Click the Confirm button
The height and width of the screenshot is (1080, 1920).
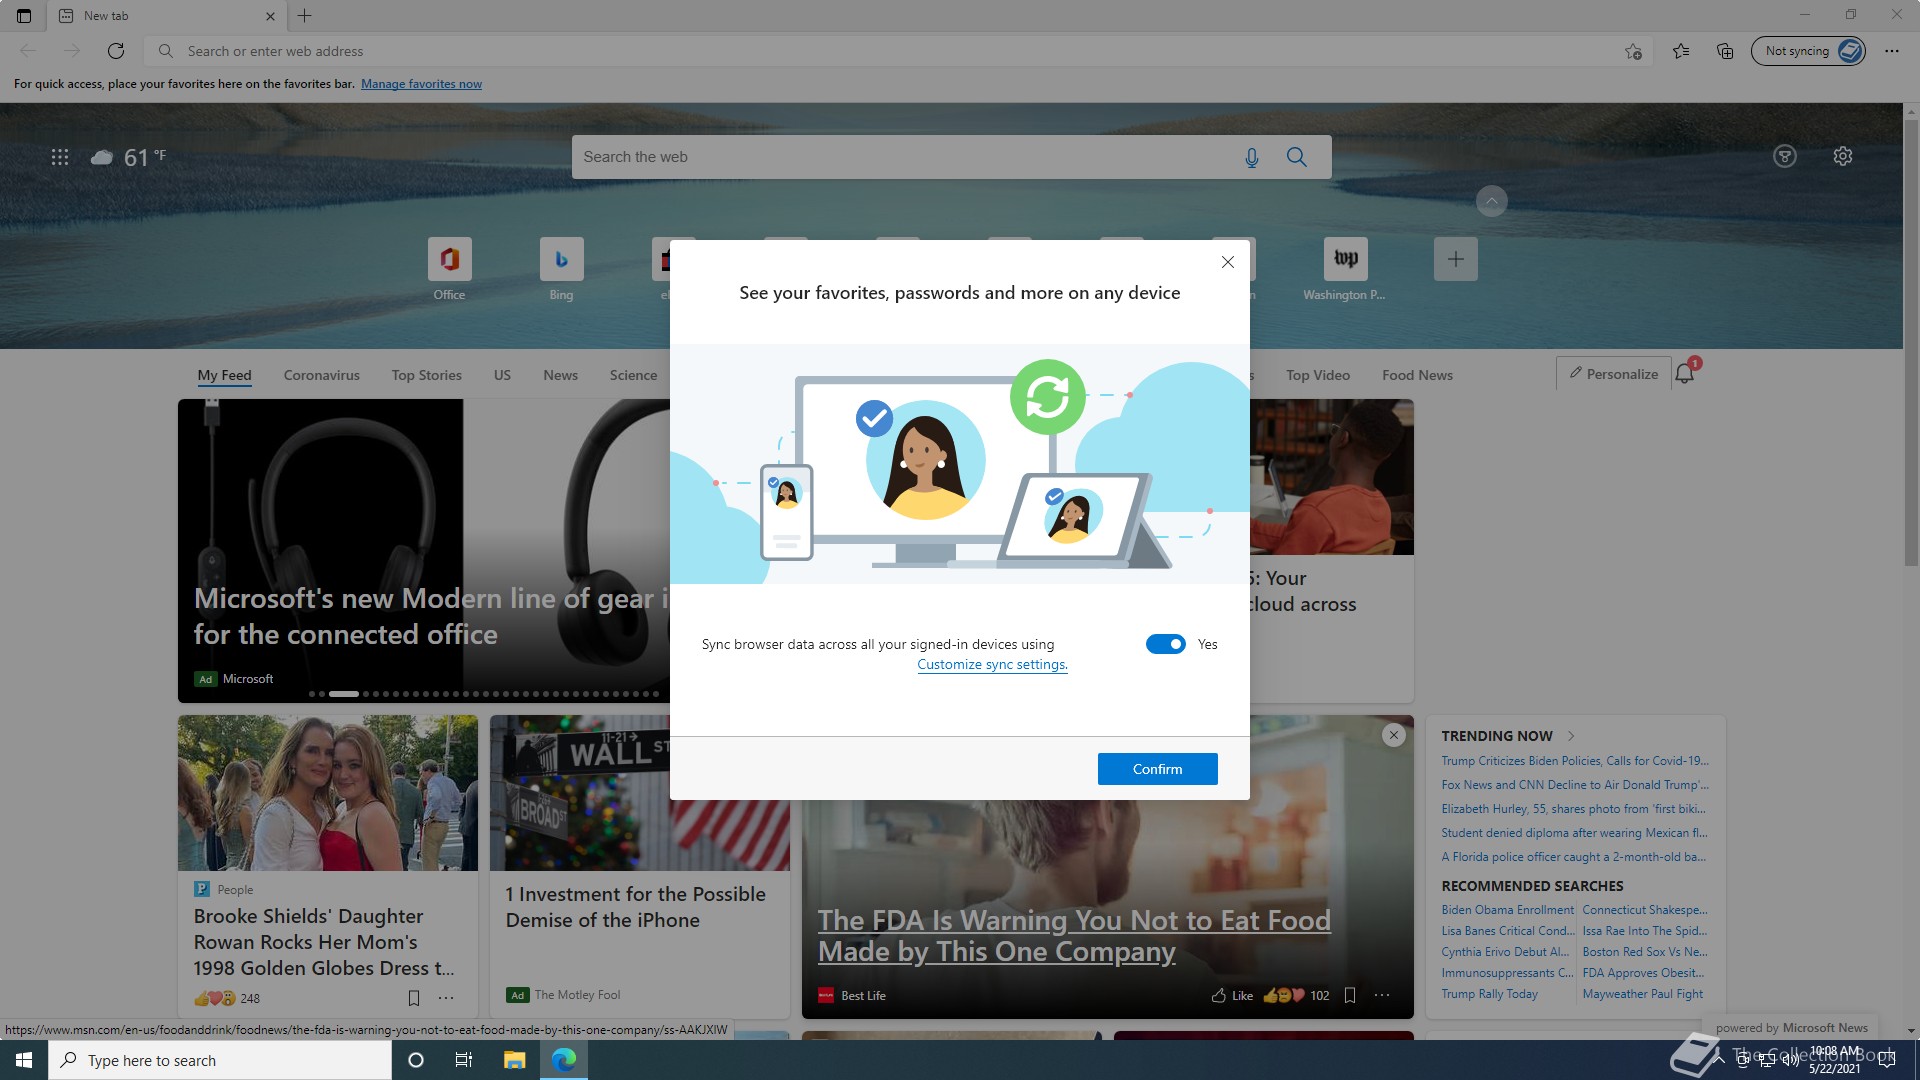click(x=1157, y=769)
